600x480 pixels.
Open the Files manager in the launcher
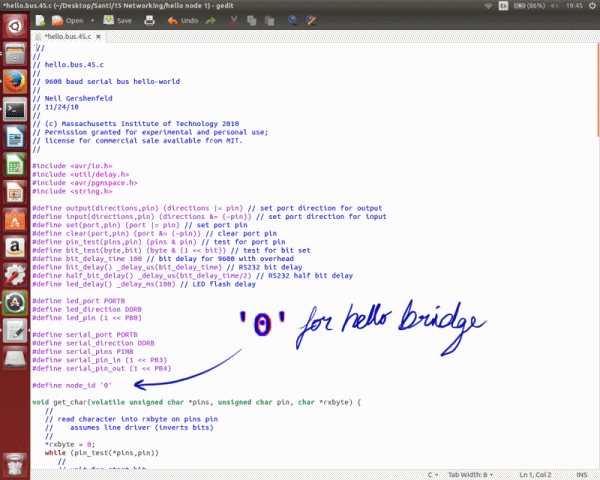[x=15, y=54]
